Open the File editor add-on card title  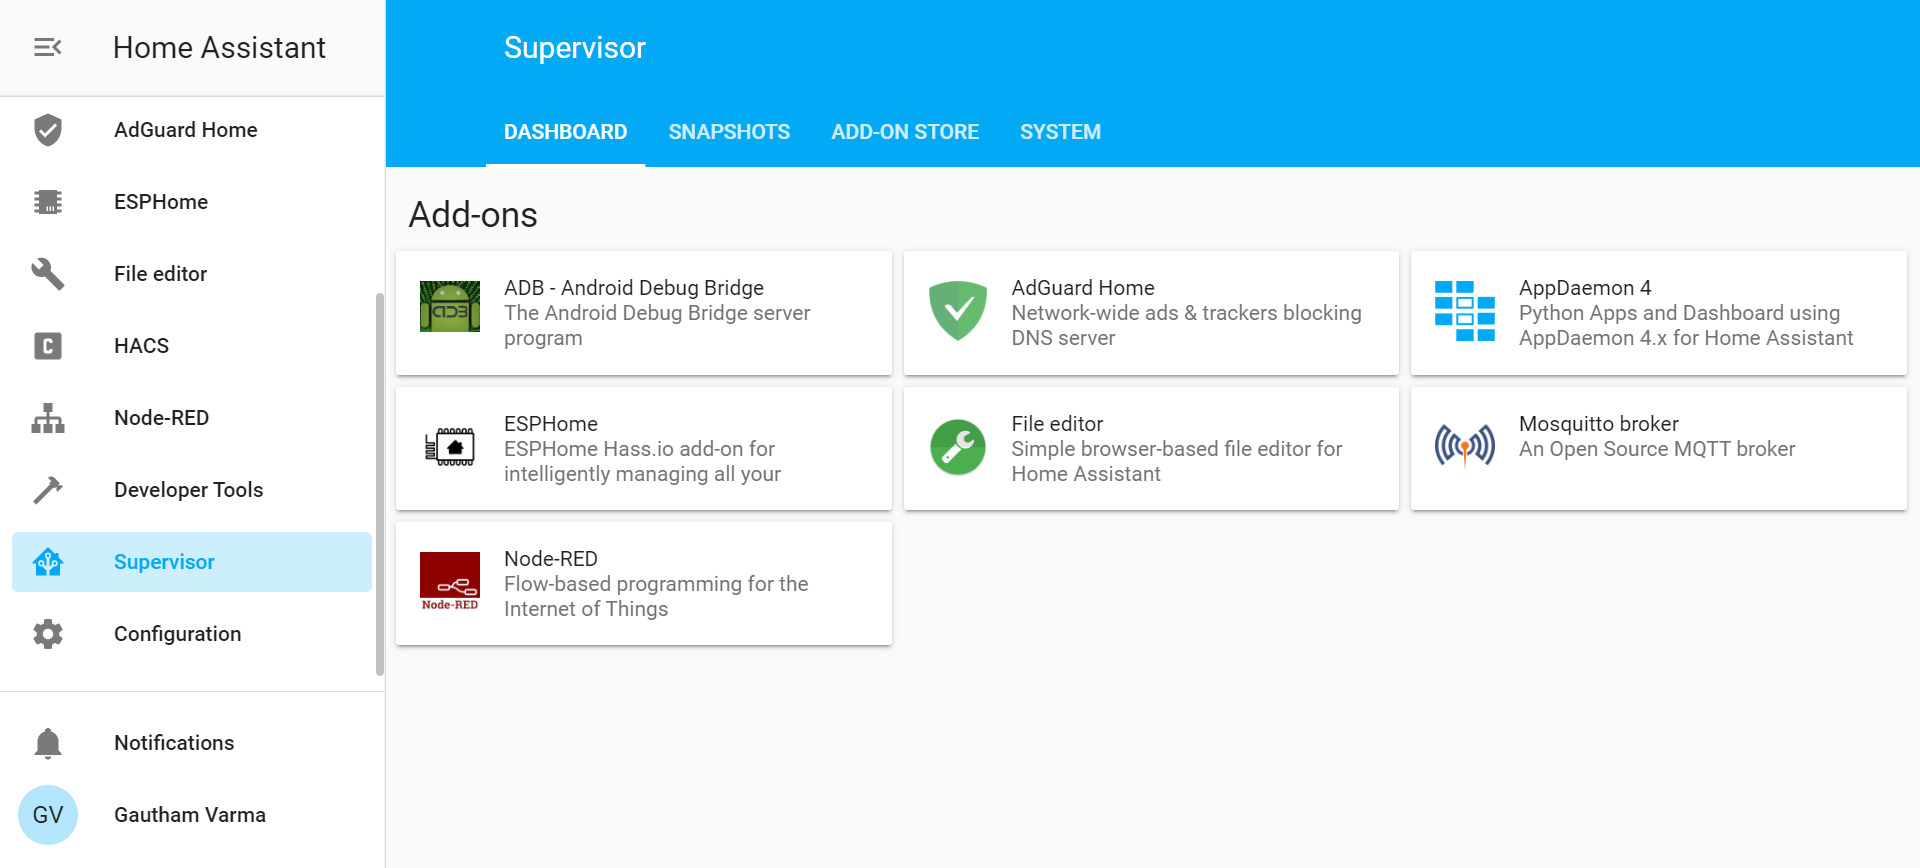1057,424
